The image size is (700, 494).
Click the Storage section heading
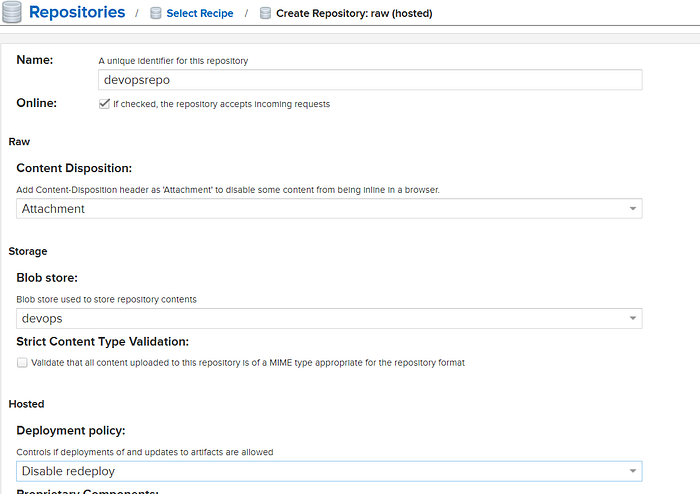click(x=28, y=251)
